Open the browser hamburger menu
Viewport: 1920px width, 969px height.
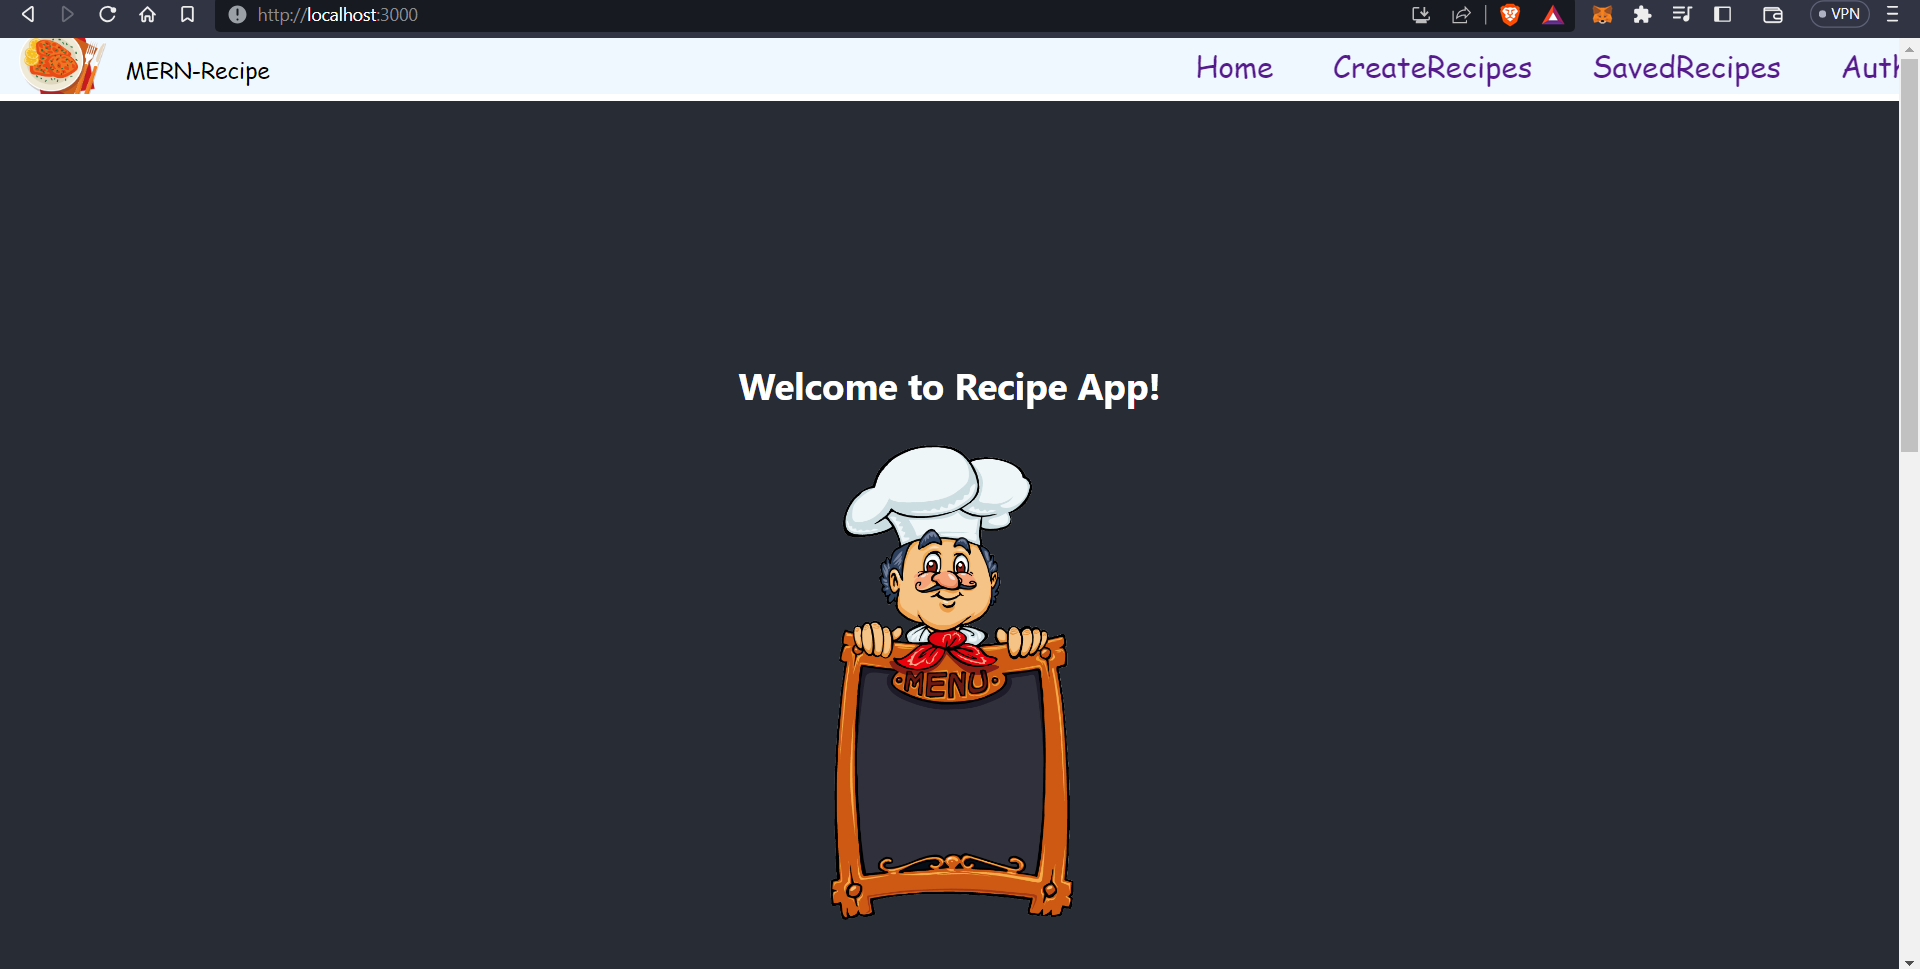click(1892, 15)
